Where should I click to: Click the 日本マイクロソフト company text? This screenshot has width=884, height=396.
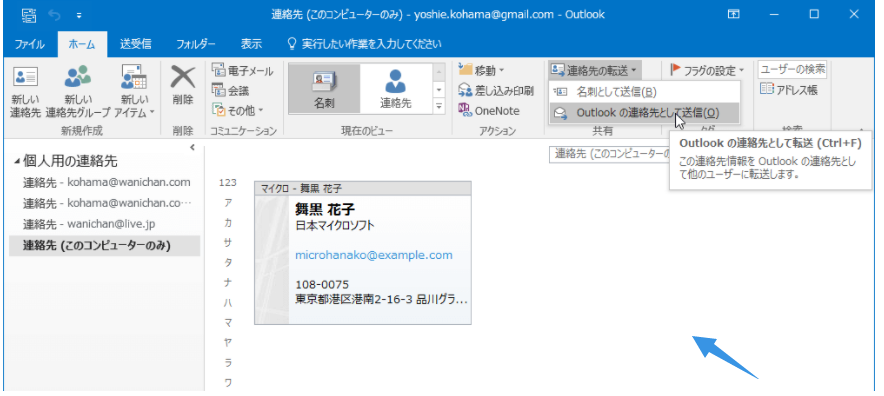(x=334, y=226)
